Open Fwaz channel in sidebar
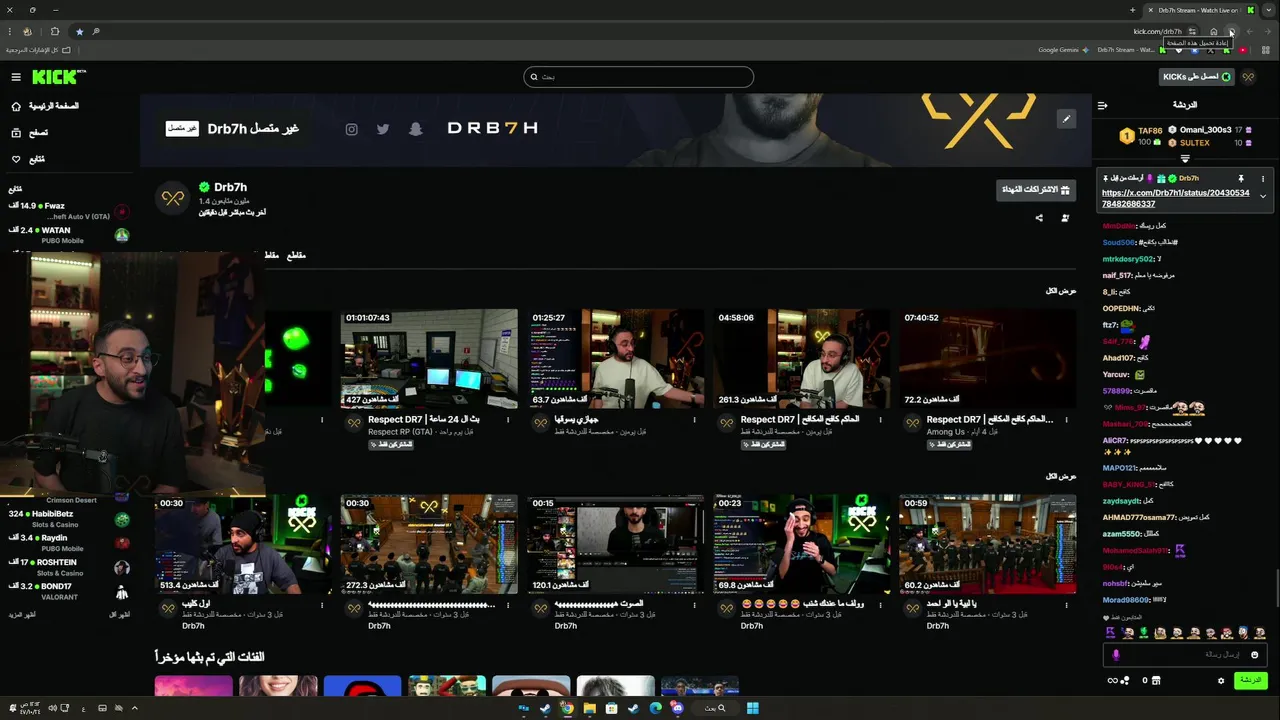Image resolution: width=1280 pixels, height=720 pixels. click(68, 210)
